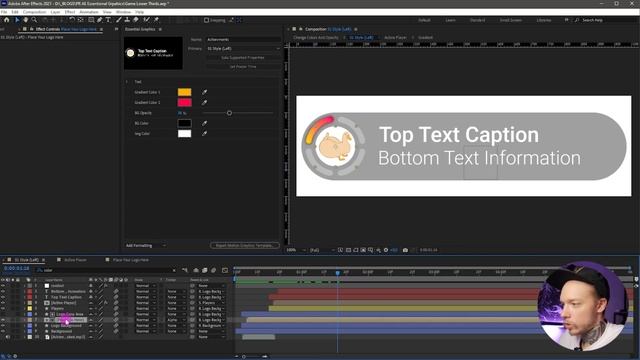The image size is (640, 360).
Task: Open the Add Formatting dropdown
Action: (146, 245)
